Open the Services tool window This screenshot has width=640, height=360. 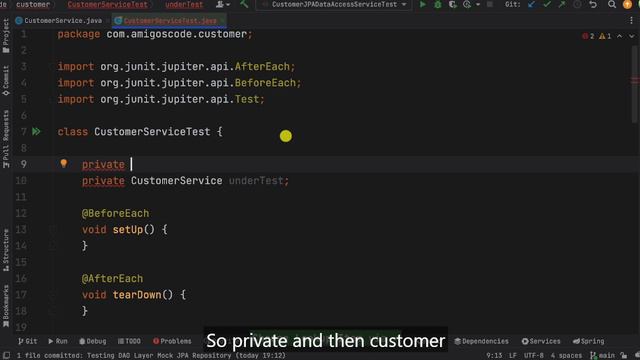click(x=541, y=341)
